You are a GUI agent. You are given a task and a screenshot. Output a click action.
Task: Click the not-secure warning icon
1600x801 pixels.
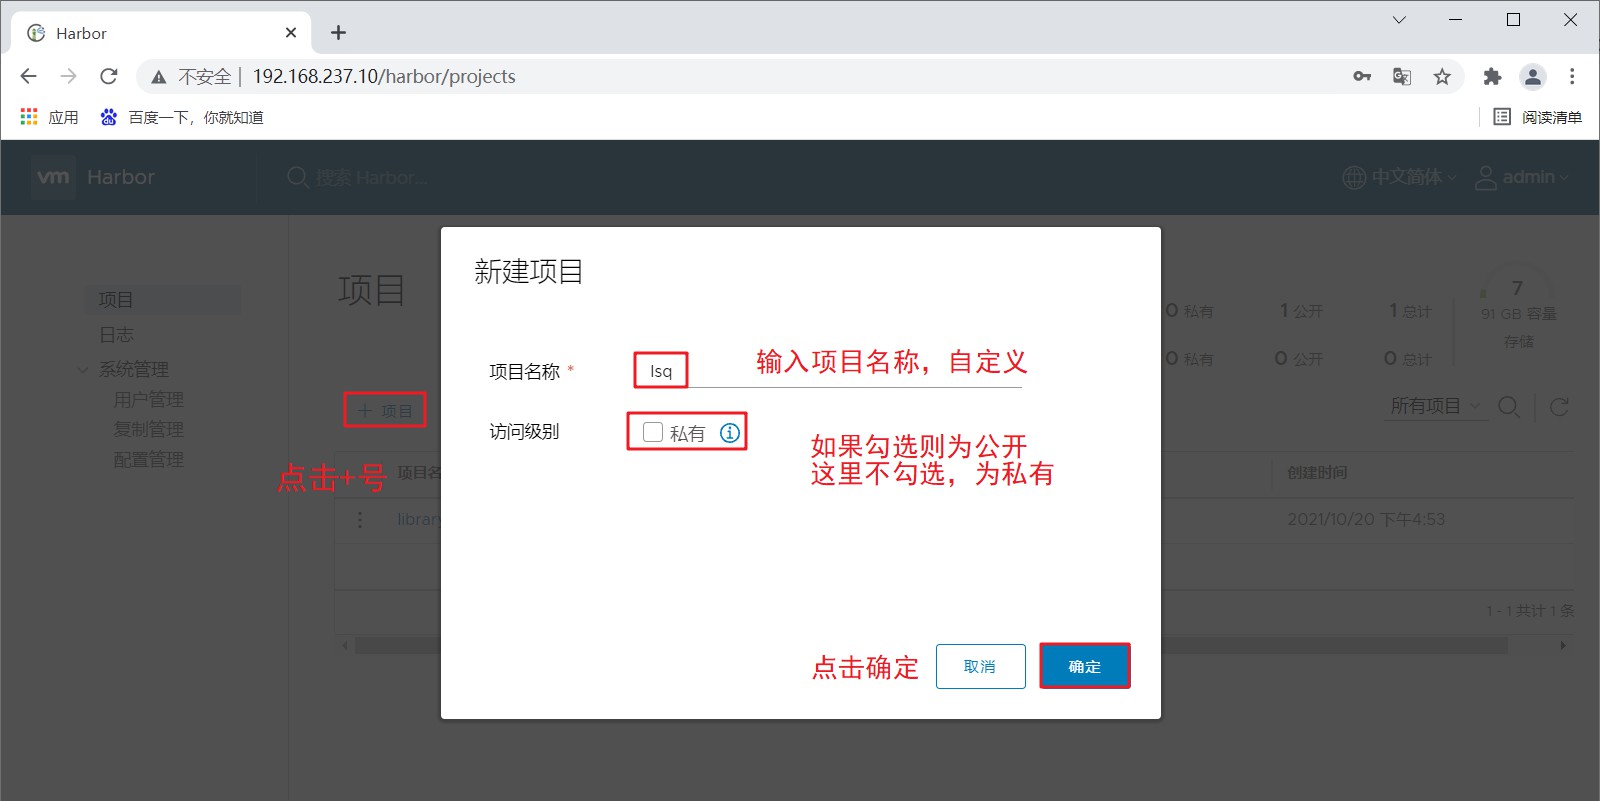click(158, 77)
